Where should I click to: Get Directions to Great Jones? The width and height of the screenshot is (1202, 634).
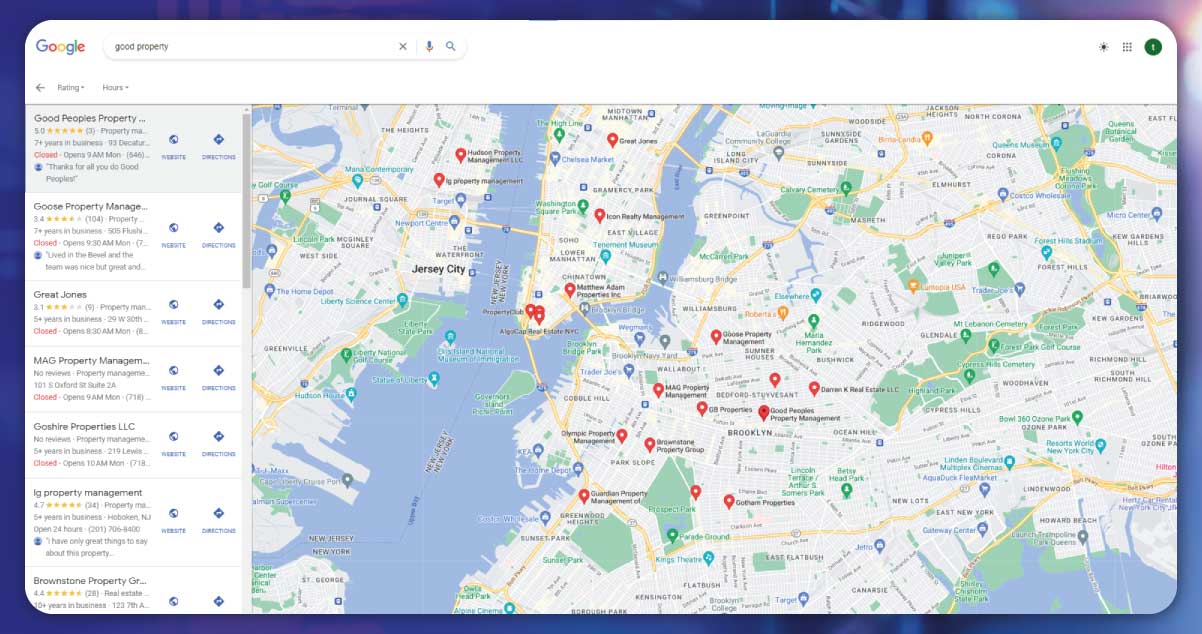click(x=219, y=311)
